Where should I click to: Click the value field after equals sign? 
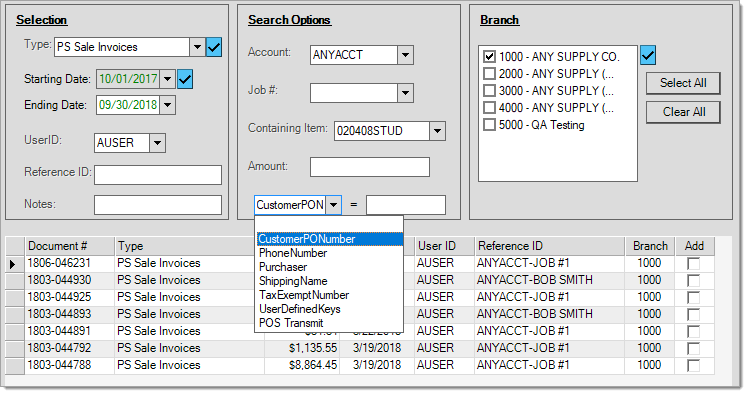406,205
